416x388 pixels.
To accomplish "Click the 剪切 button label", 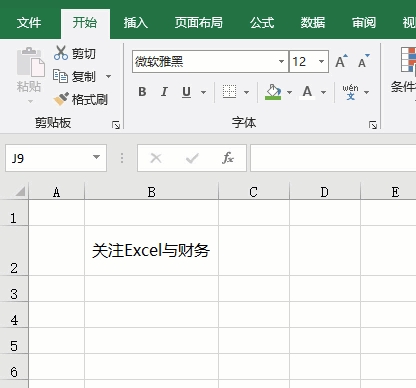I will coord(84,53).
